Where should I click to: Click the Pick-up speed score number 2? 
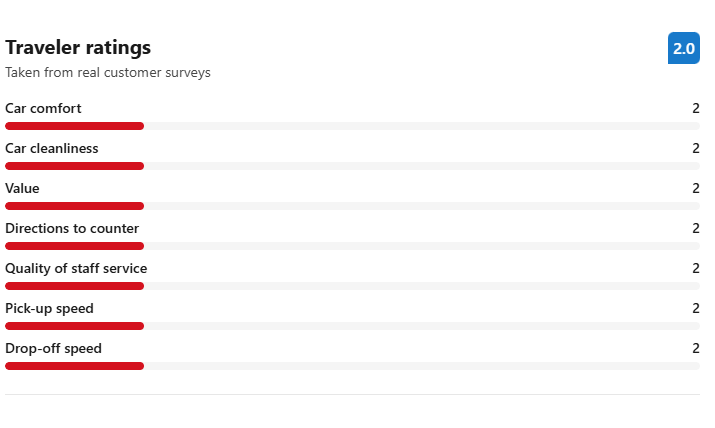pyautogui.click(x=695, y=308)
